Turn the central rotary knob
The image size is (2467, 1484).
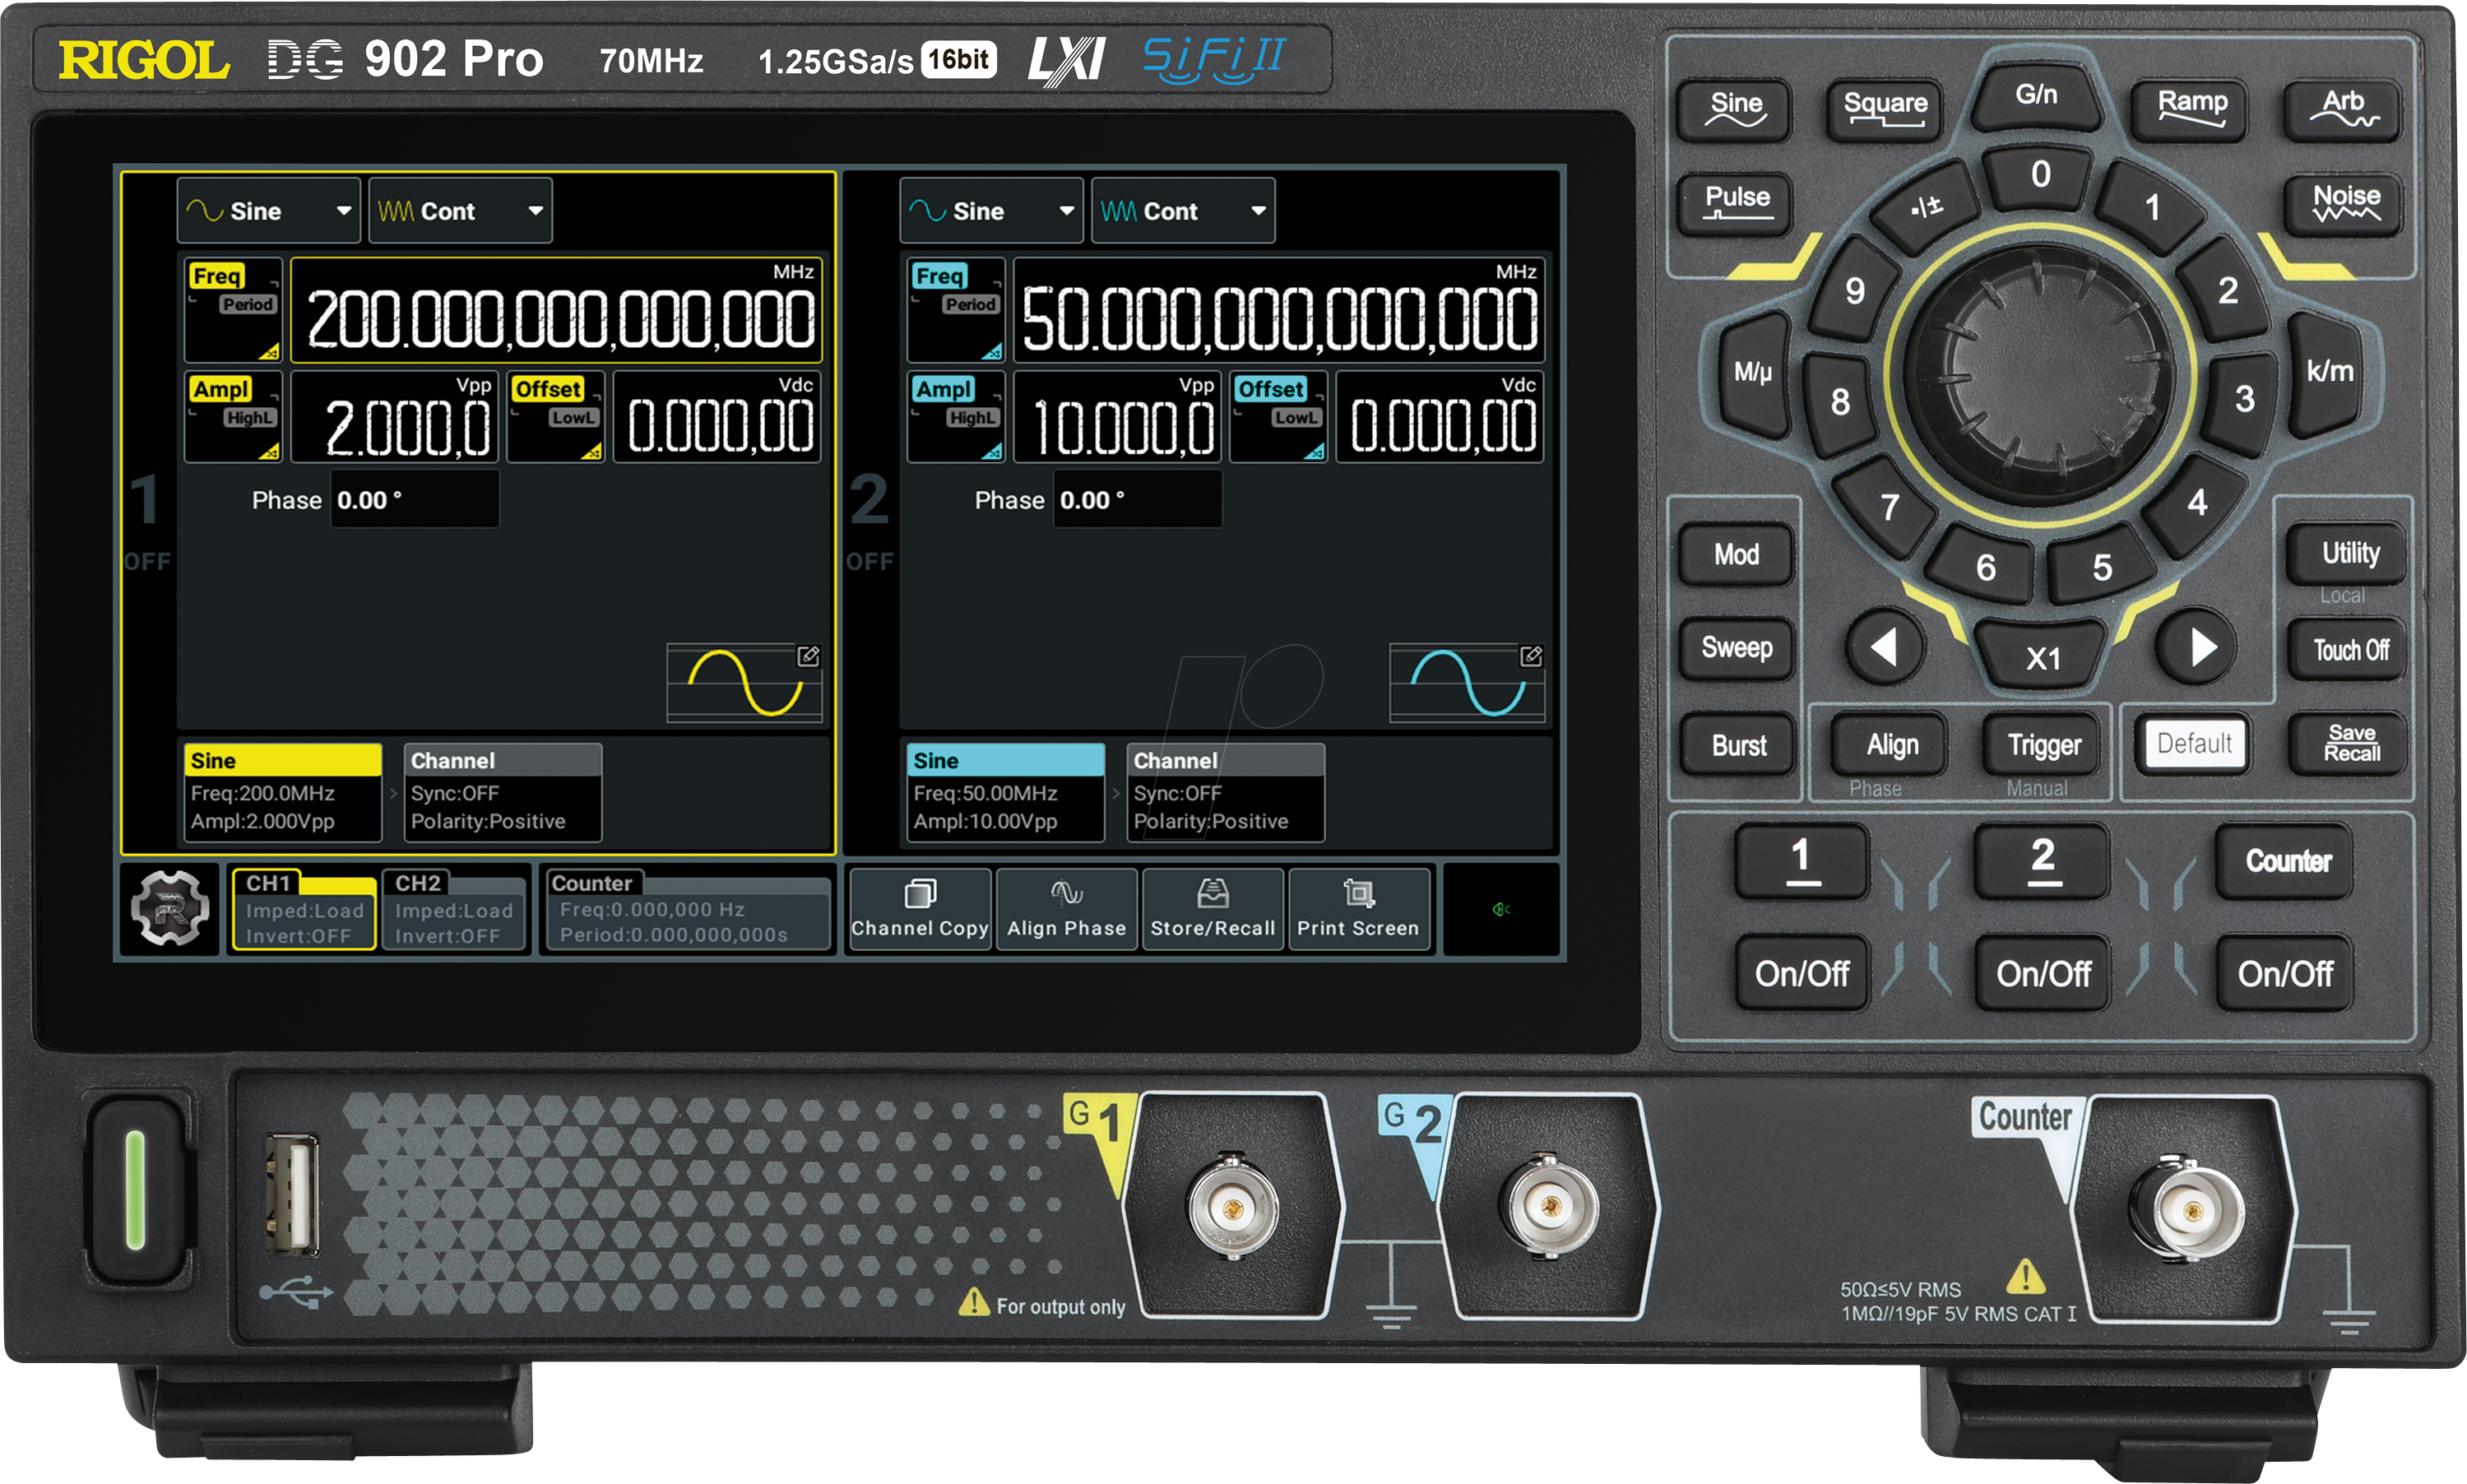click(2041, 376)
